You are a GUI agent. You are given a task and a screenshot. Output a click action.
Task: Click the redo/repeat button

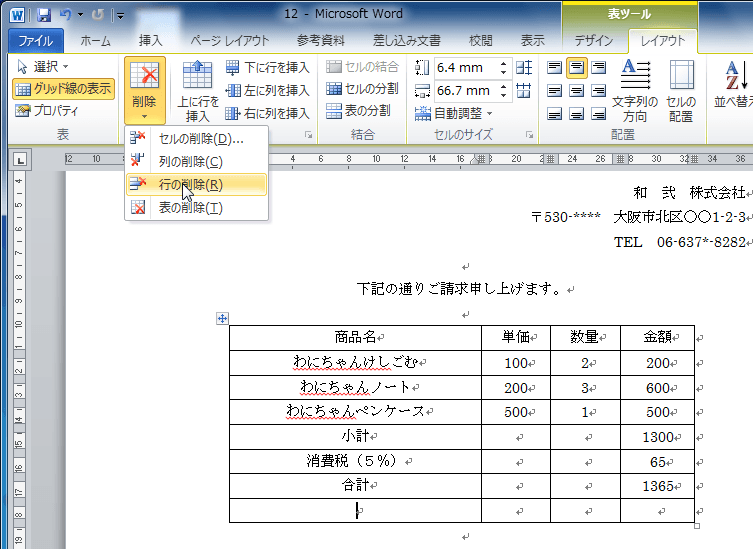tap(97, 15)
